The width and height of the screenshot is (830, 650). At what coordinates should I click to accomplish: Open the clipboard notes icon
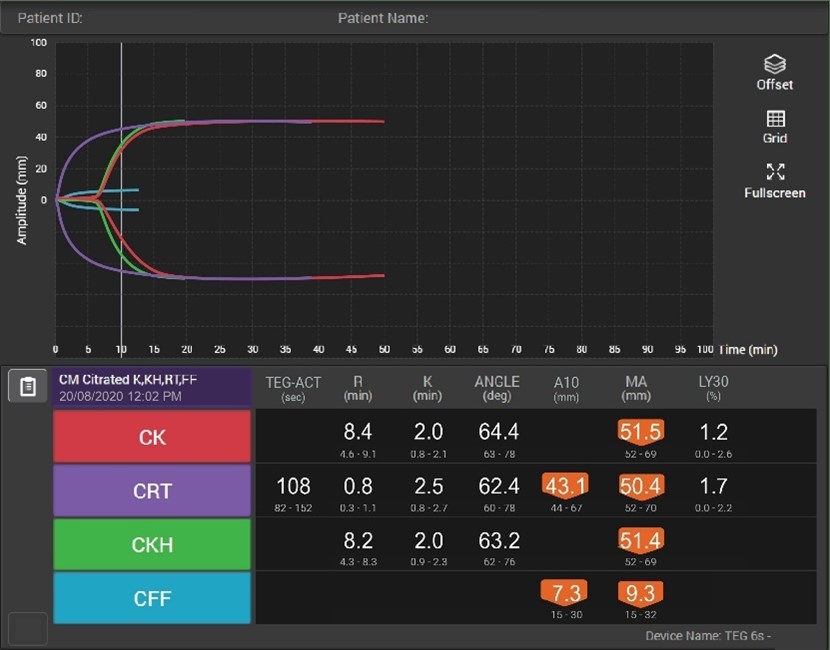tap(28, 386)
